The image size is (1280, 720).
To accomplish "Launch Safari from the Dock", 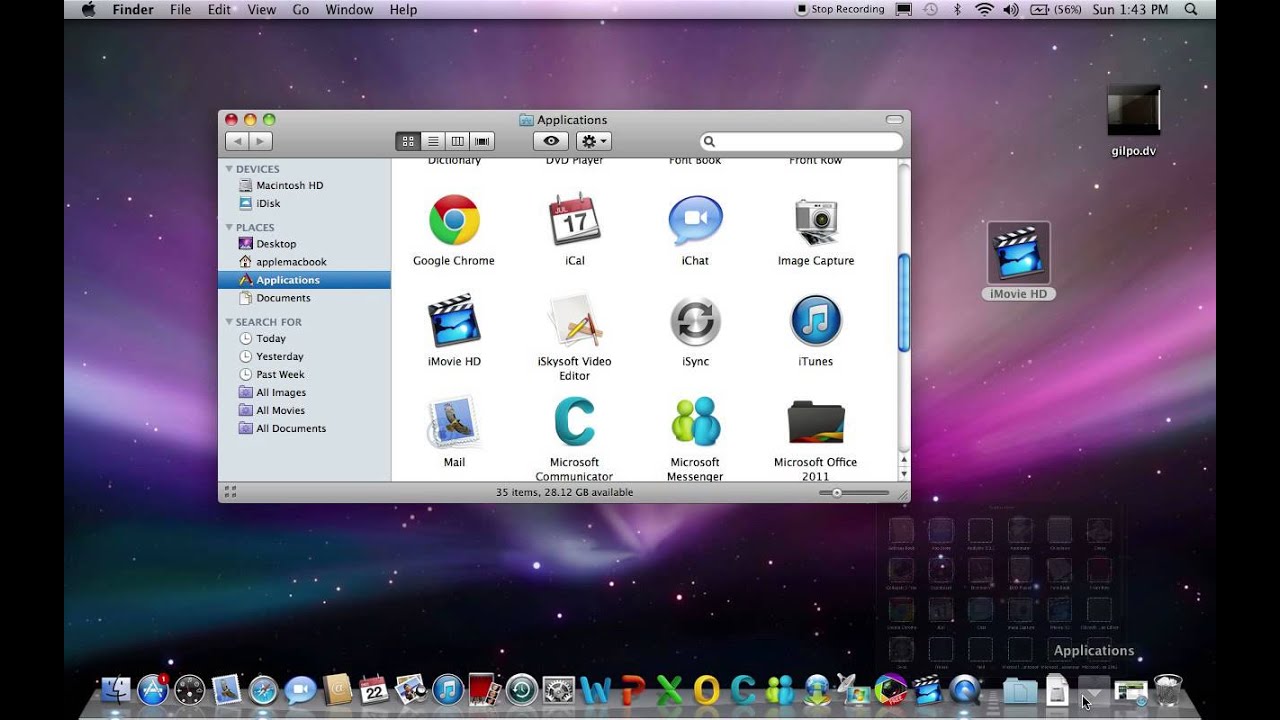I will pyautogui.click(x=263, y=689).
